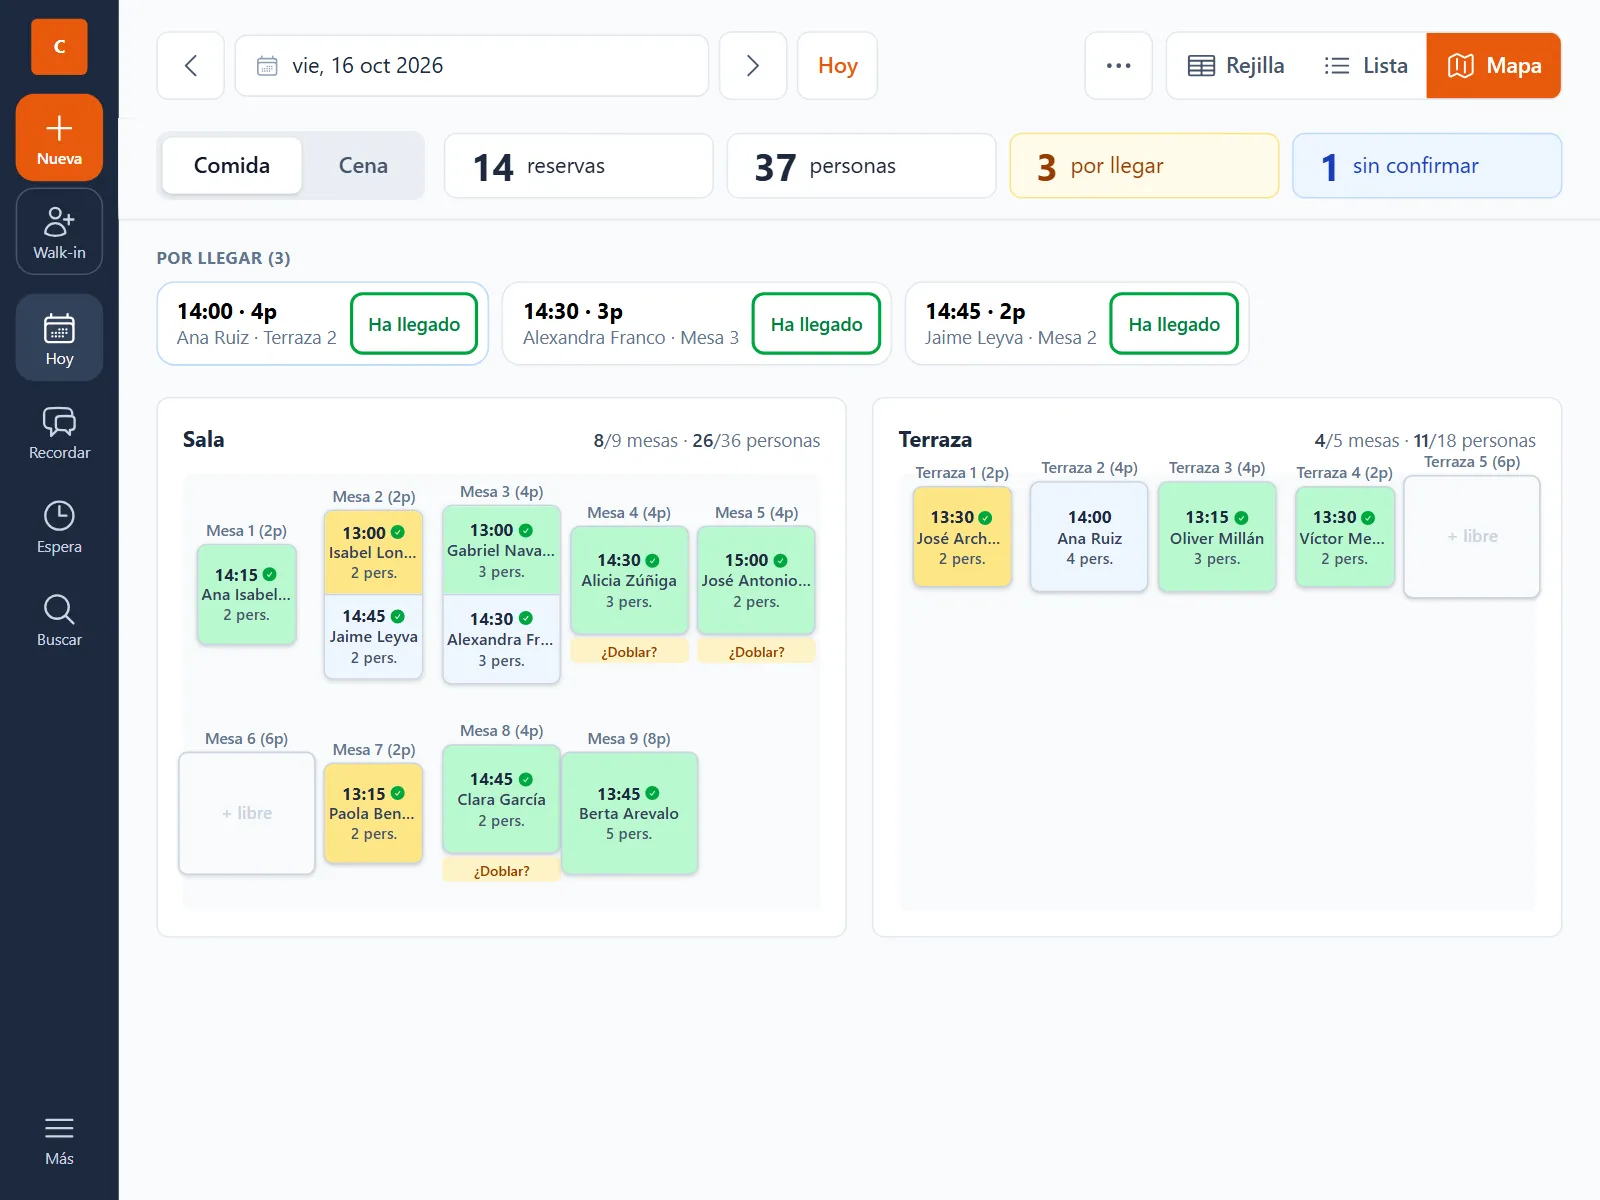Open Víctor Me... reservation on Terraza 4
Image resolution: width=1600 pixels, height=1200 pixels.
pyautogui.click(x=1344, y=536)
